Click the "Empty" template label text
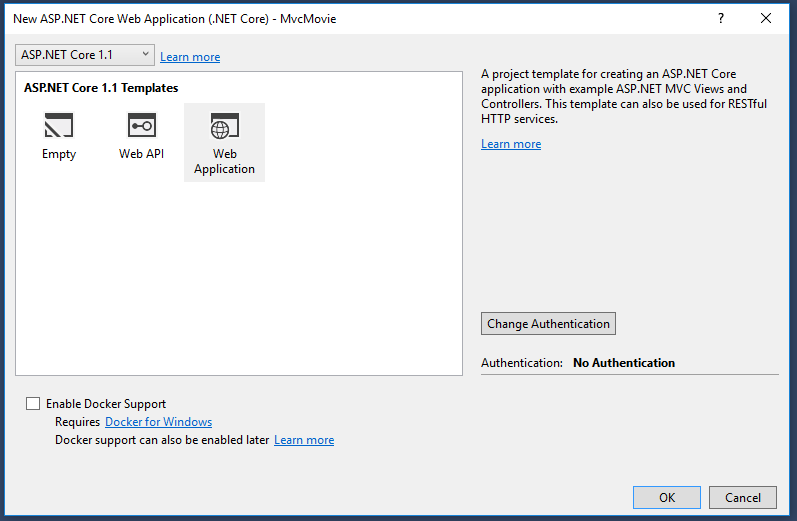The image size is (797, 521). [x=59, y=154]
